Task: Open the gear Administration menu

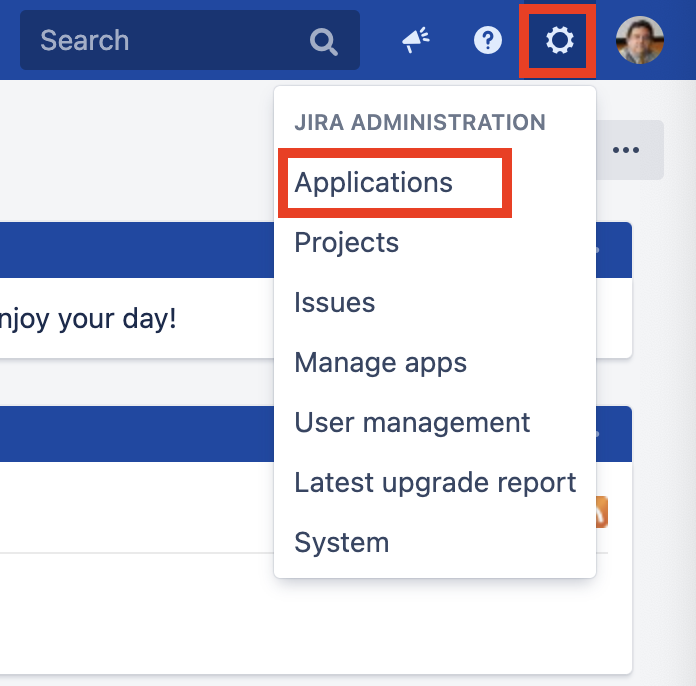Action: click(559, 40)
